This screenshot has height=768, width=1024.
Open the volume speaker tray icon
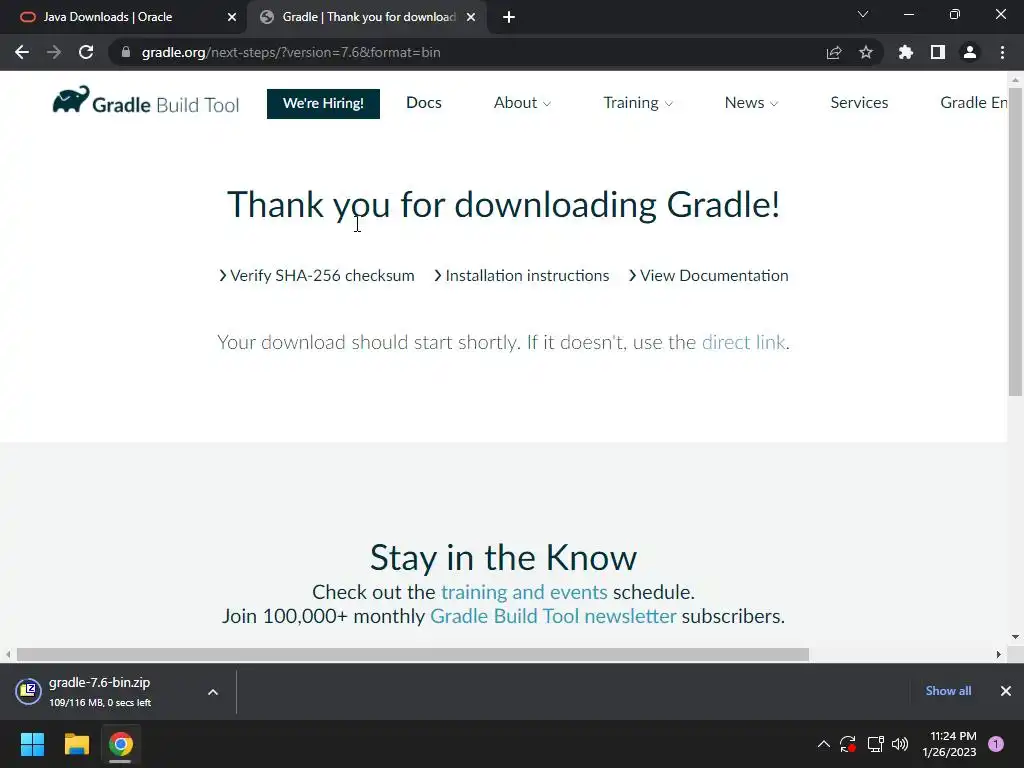pyautogui.click(x=900, y=744)
